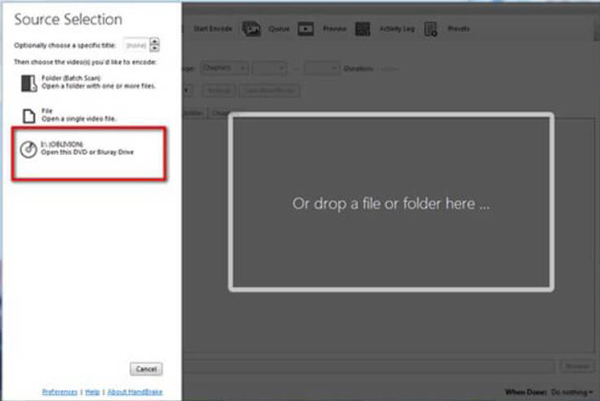Image resolution: width=600 pixels, height=401 pixels.
Task: Open the Preferences link
Action: coord(60,392)
